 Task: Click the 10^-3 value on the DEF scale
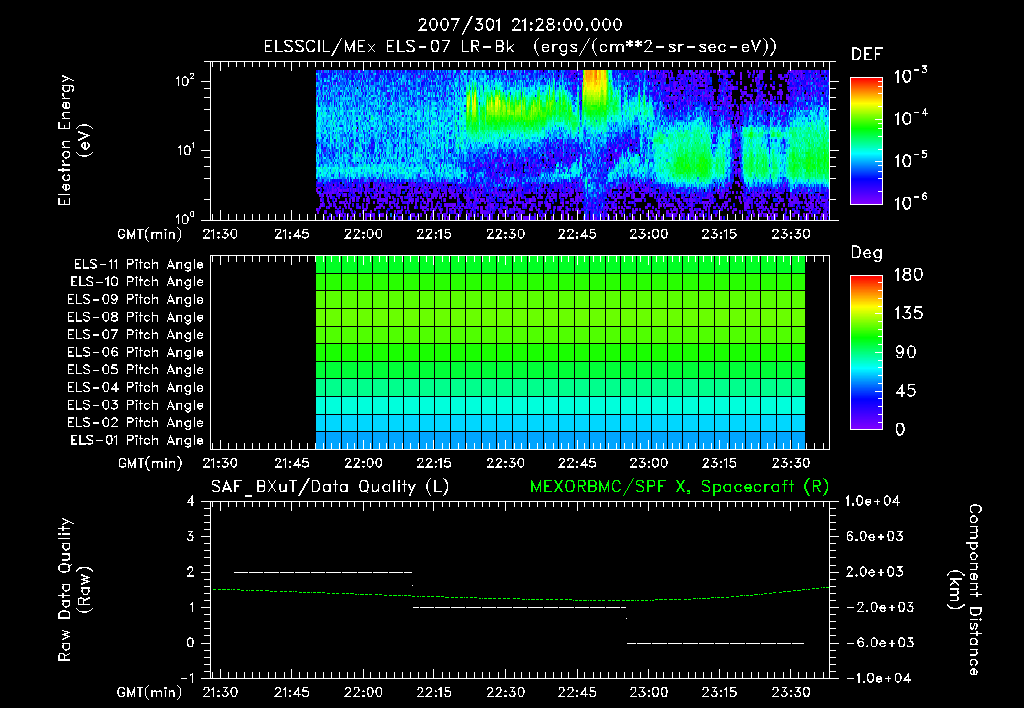coord(910,75)
